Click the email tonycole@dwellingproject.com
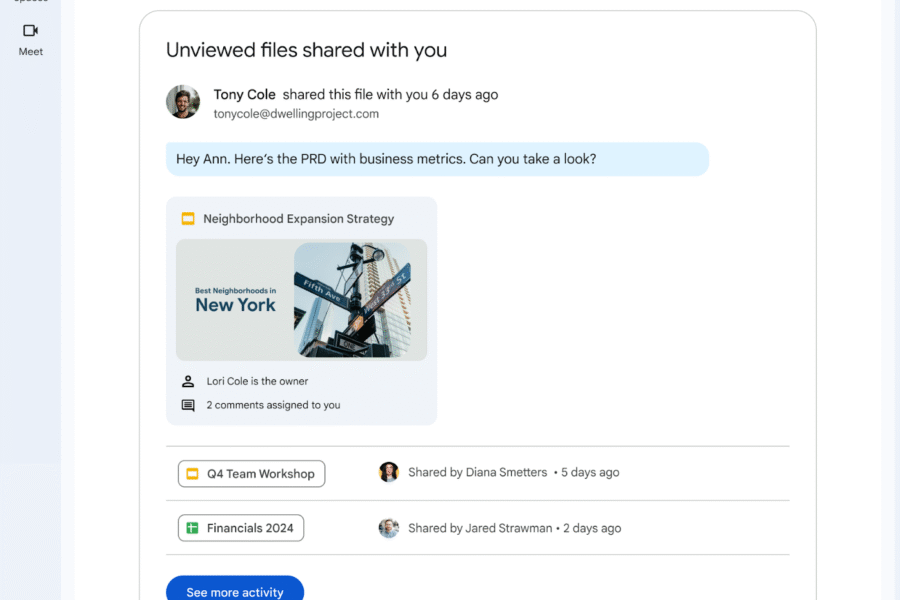The height and width of the screenshot is (600, 900). click(x=295, y=113)
